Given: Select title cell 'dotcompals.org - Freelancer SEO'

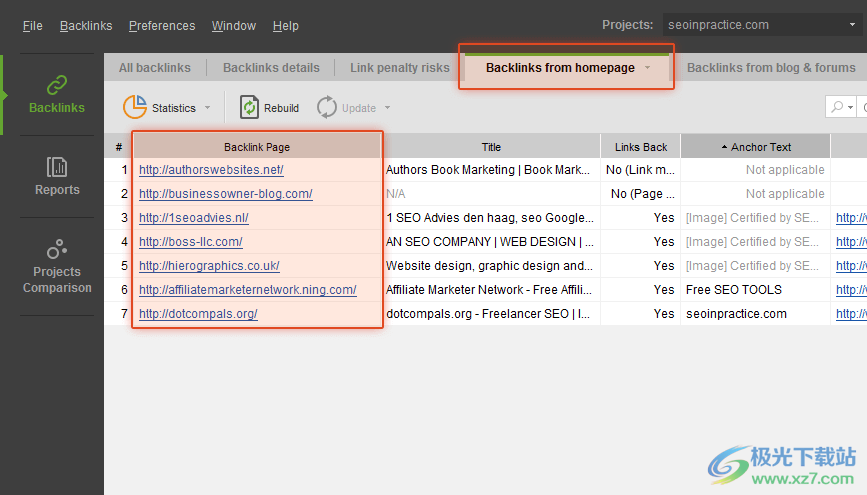Looking at the screenshot, I should (491, 314).
